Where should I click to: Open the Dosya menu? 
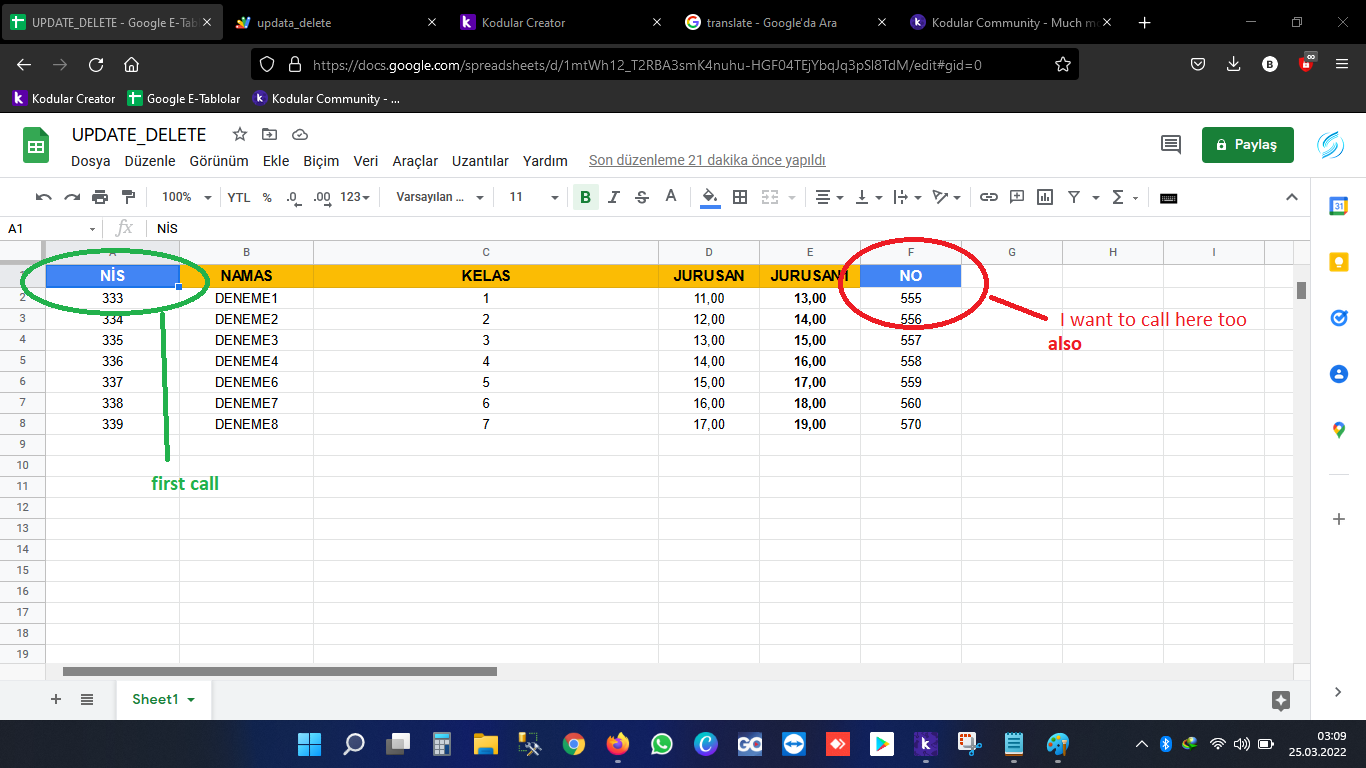pyautogui.click(x=91, y=161)
